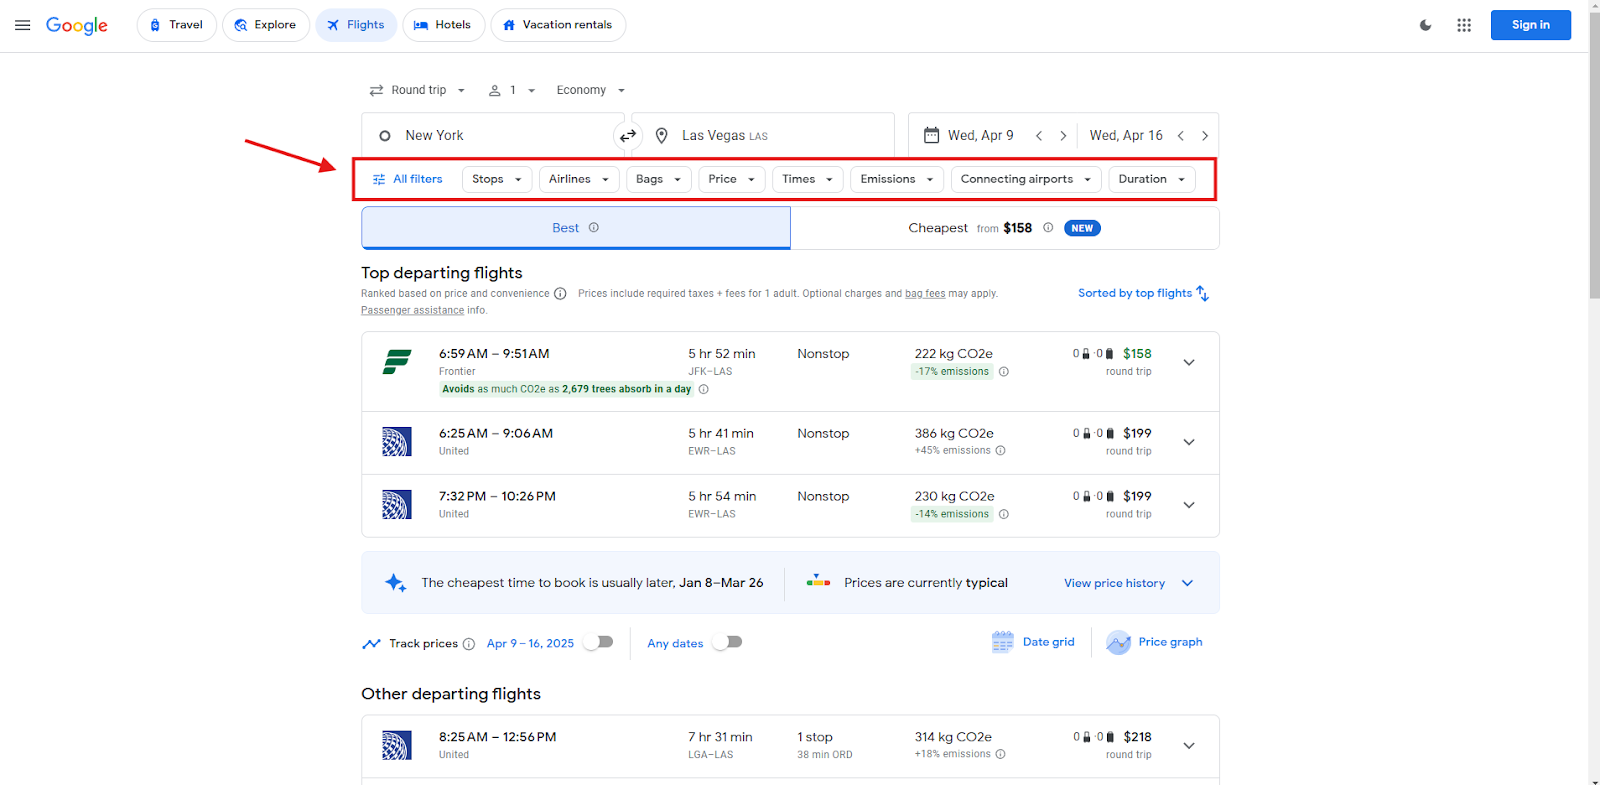Image resolution: width=1600 pixels, height=785 pixels.
Task: Open Times filter dropdown
Action: 808,179
